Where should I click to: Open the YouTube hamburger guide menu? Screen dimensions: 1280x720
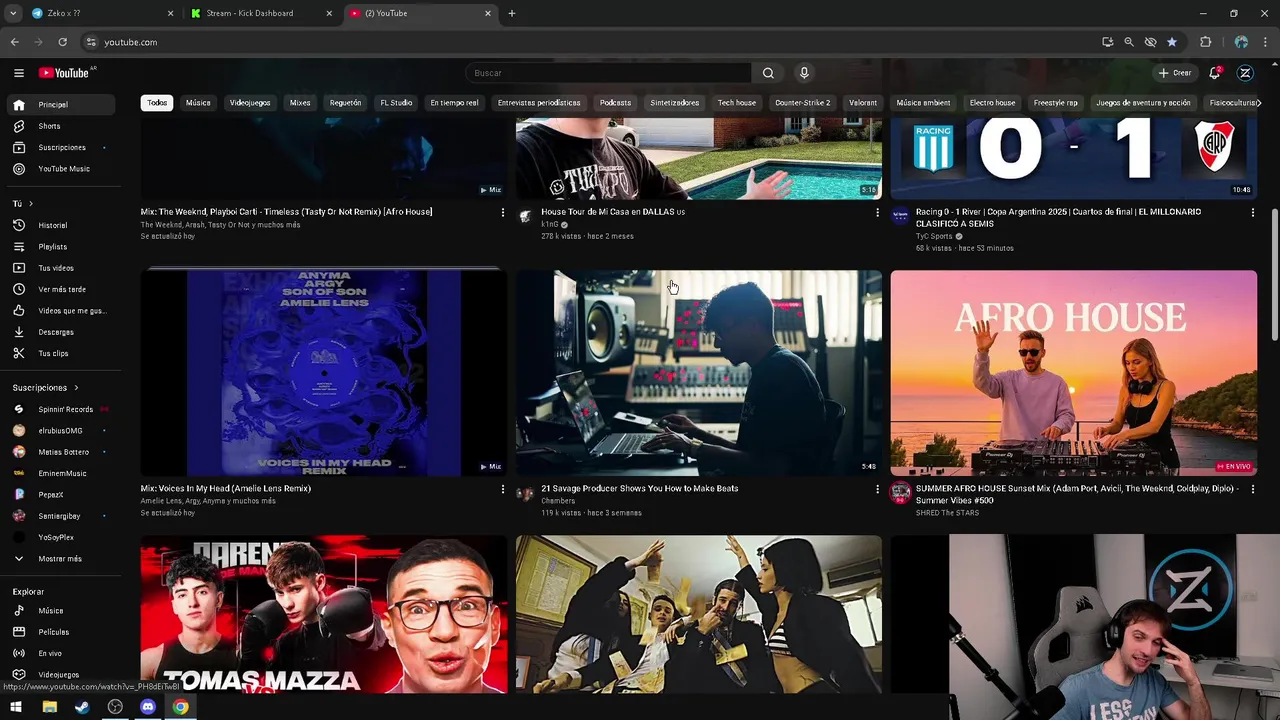tap(19, 73)
